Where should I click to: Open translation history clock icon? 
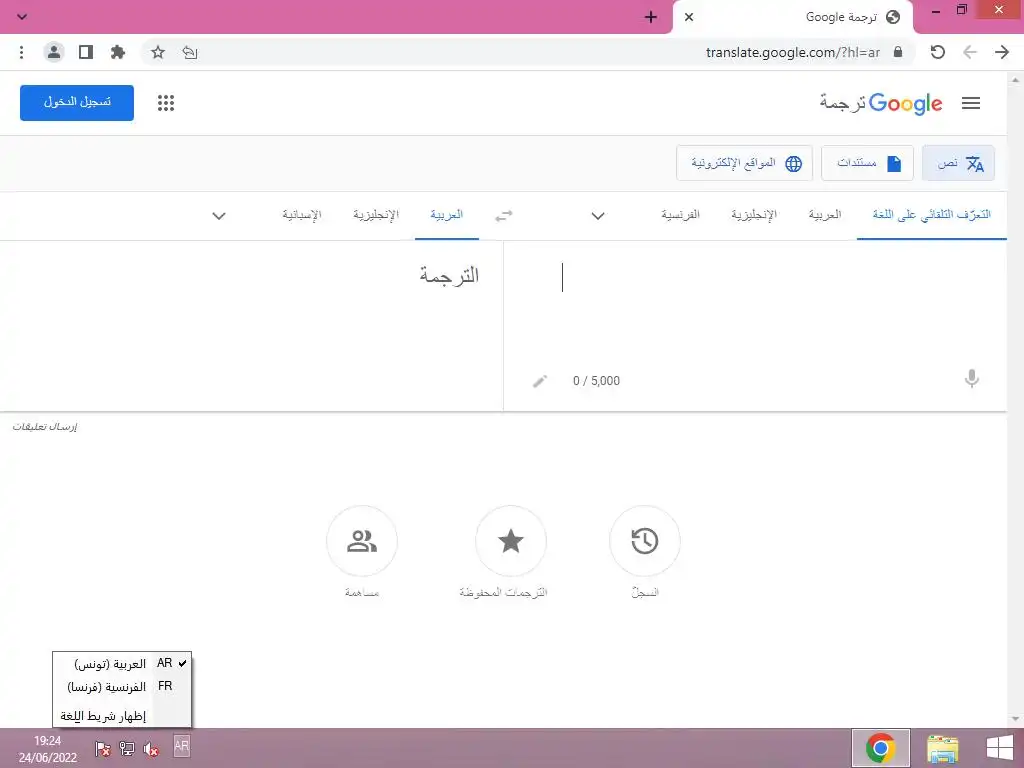(645, 541)
